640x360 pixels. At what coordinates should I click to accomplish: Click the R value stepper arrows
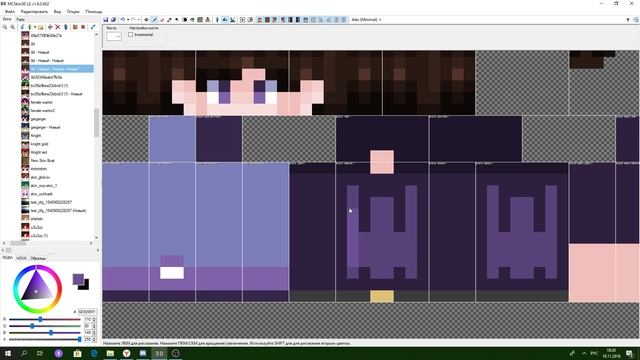[x=95, y=319]
